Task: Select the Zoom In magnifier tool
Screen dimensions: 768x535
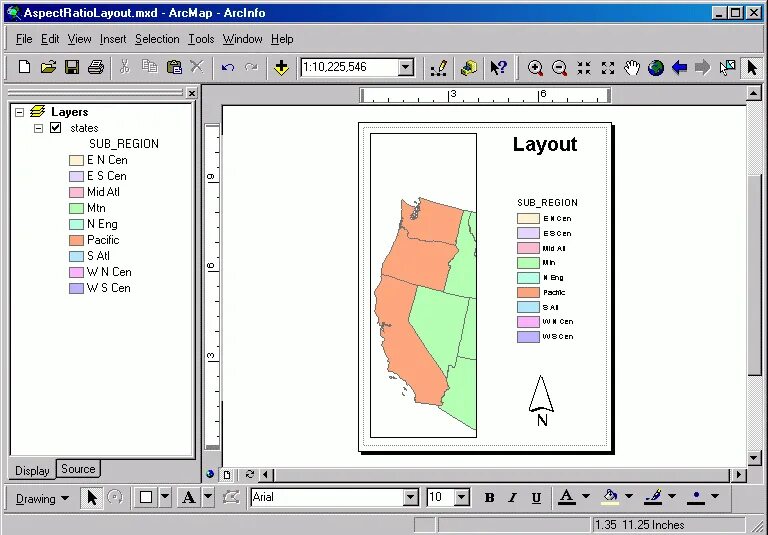Action: (535, 68)
